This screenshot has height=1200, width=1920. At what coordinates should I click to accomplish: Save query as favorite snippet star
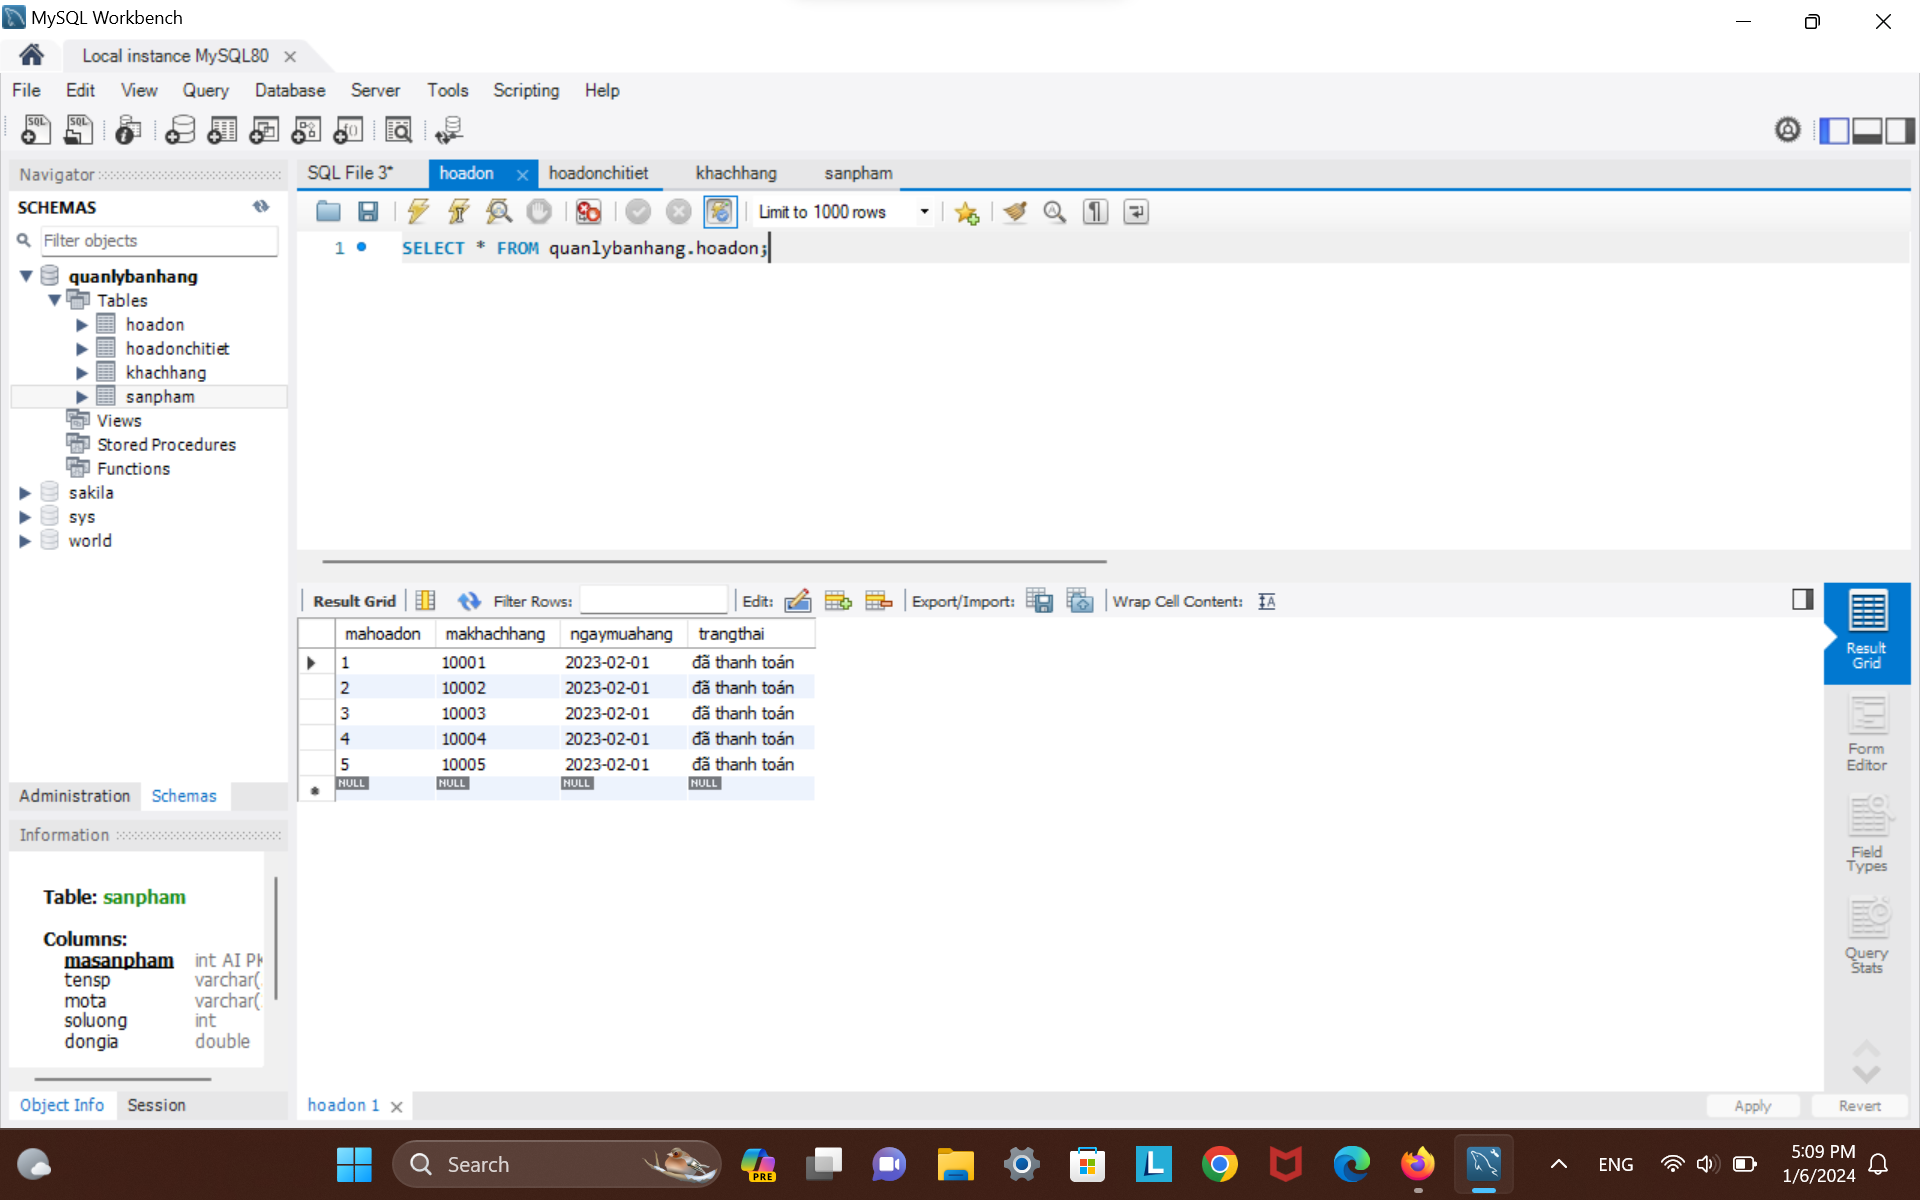coord(966,212)
